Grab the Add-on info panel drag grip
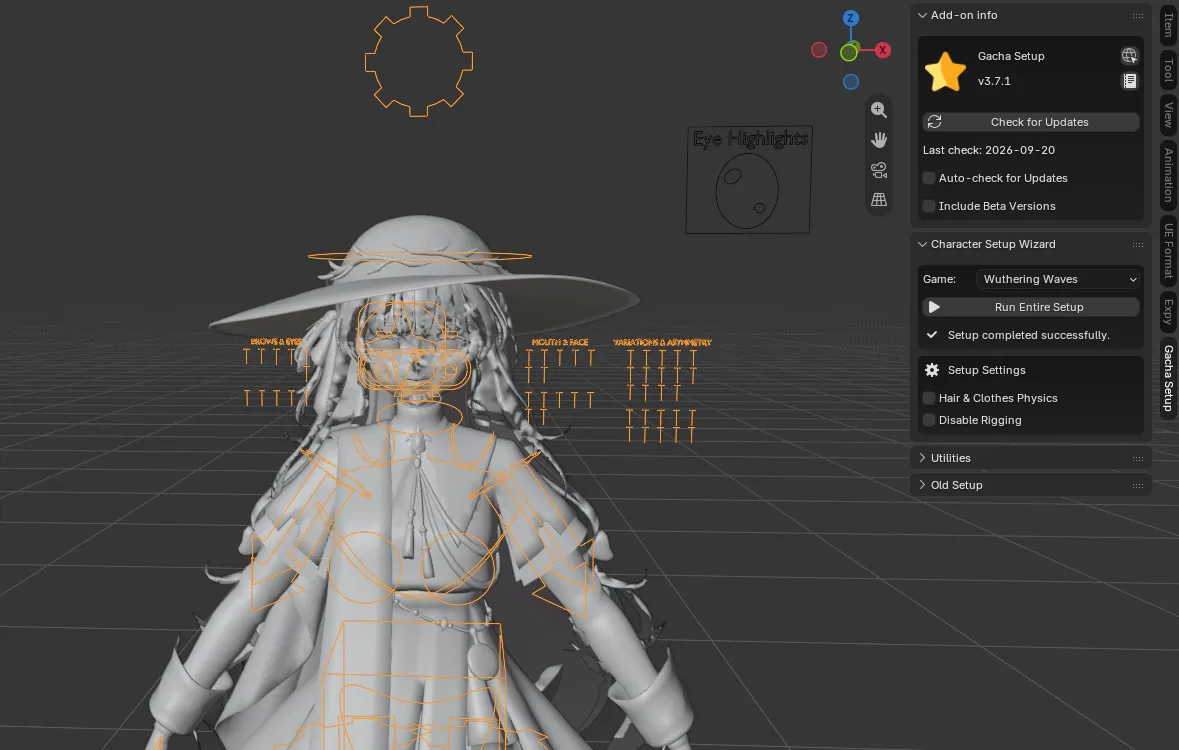Screen dimensions: 1179x750 coord(1138,16)
